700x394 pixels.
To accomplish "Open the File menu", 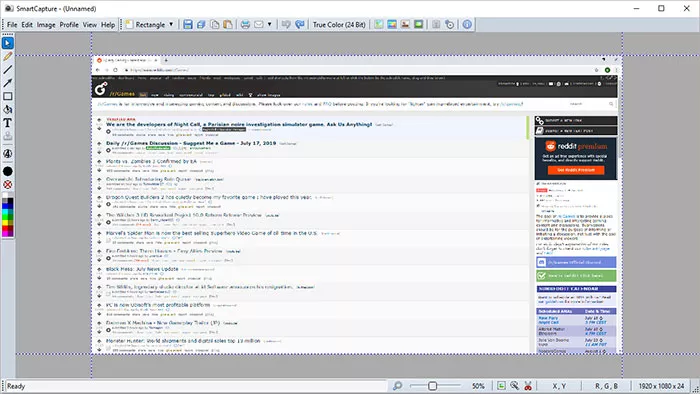I will pyautogui.click(x=12, y=25).
